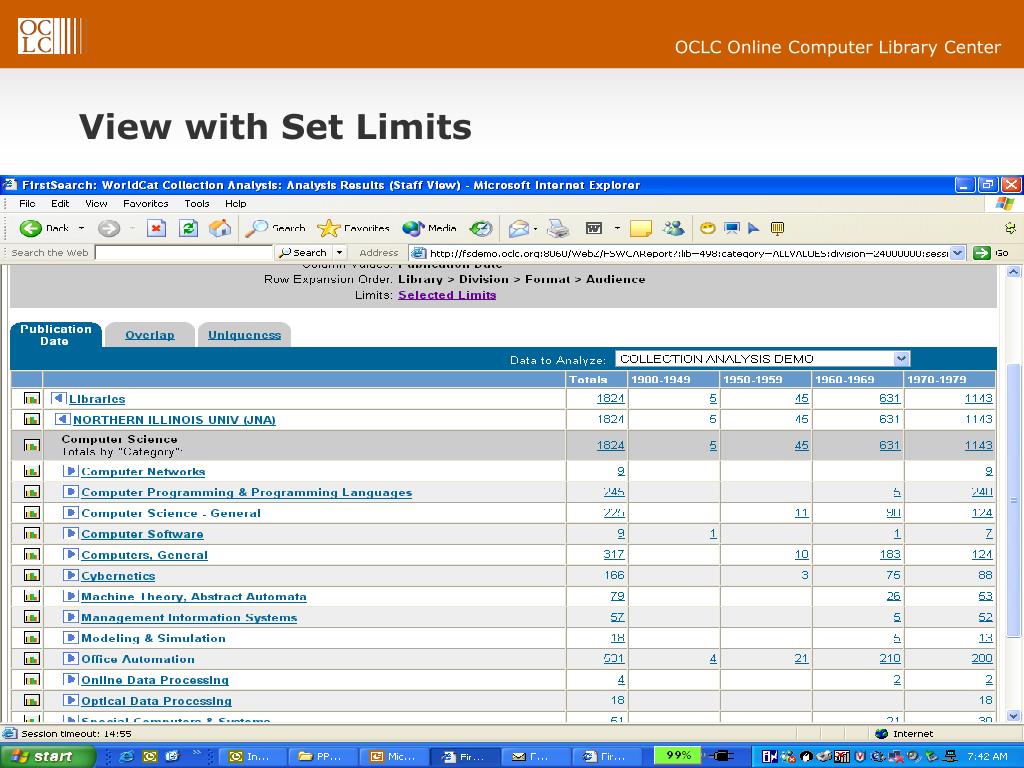Open Management Information Systems link
This screenshot has width=1024, height=768.
[x=189, y=618]
